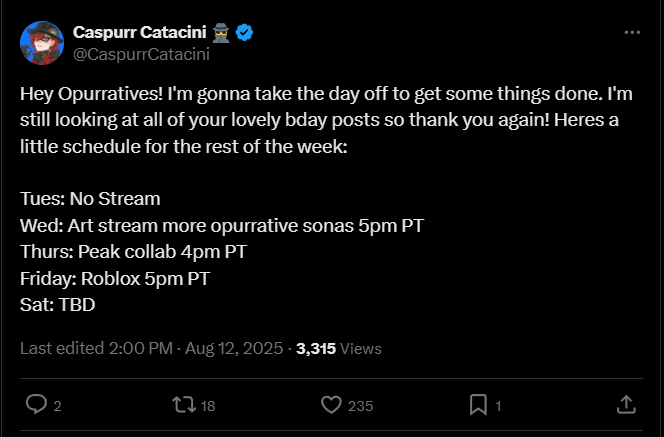Screen dimensions: 664x437
Task: Bookmark this post with the bookmark icon
Action: point(479,404)
